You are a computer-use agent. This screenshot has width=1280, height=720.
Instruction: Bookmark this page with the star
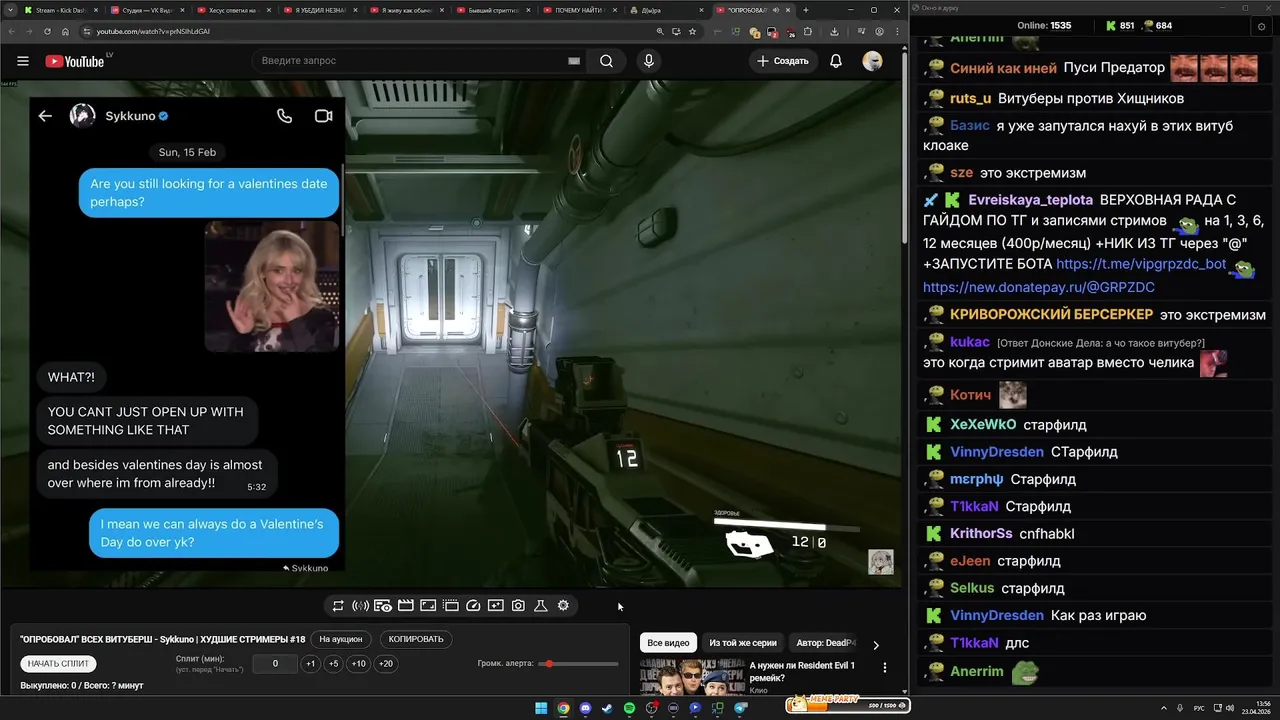click(692, 31)
